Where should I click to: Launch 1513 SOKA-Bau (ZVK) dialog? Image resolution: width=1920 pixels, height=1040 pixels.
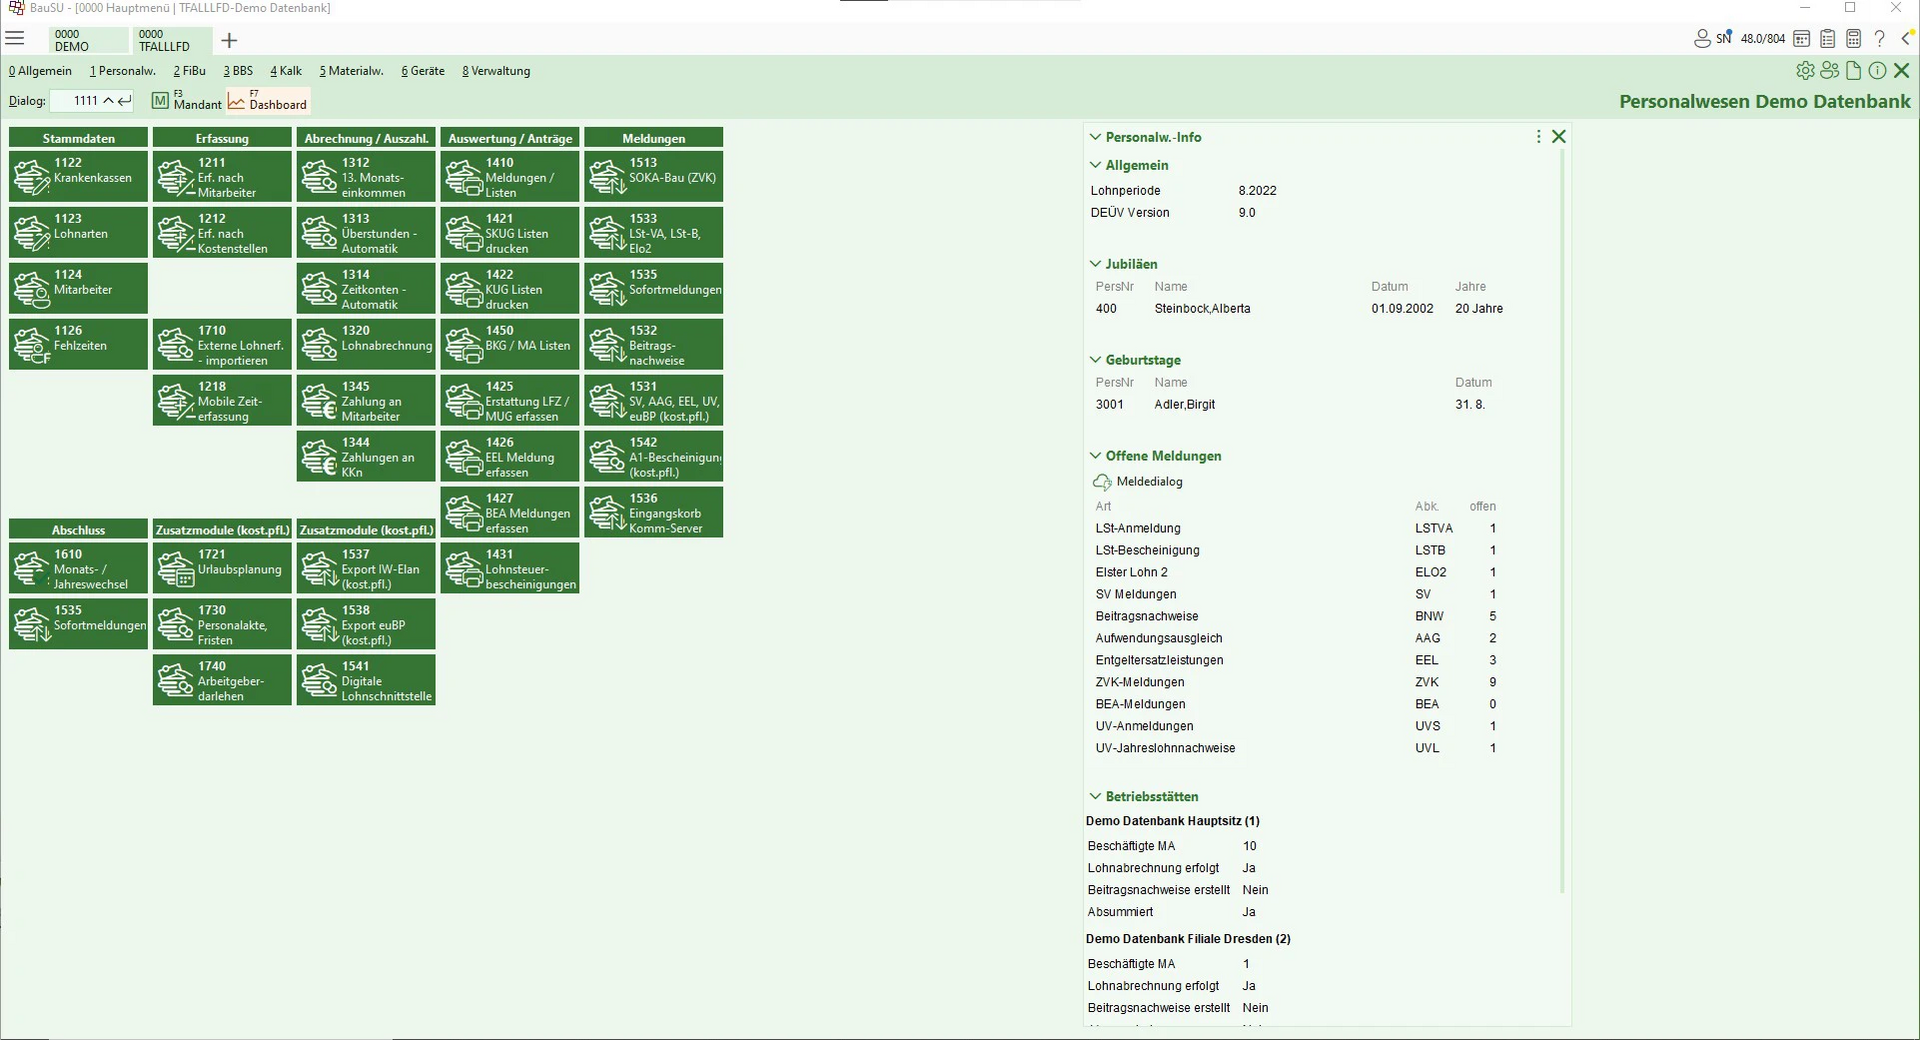[652, 177]
